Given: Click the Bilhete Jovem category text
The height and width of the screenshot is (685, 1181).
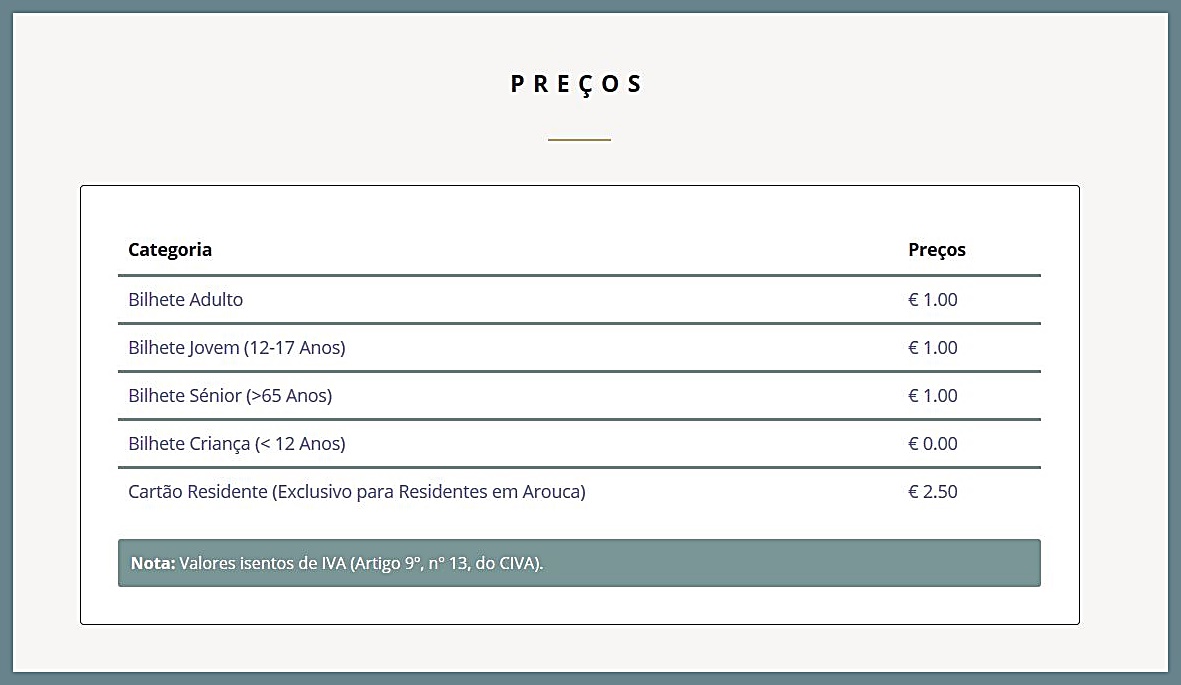Looking at the screenshot, I should 184,348.
